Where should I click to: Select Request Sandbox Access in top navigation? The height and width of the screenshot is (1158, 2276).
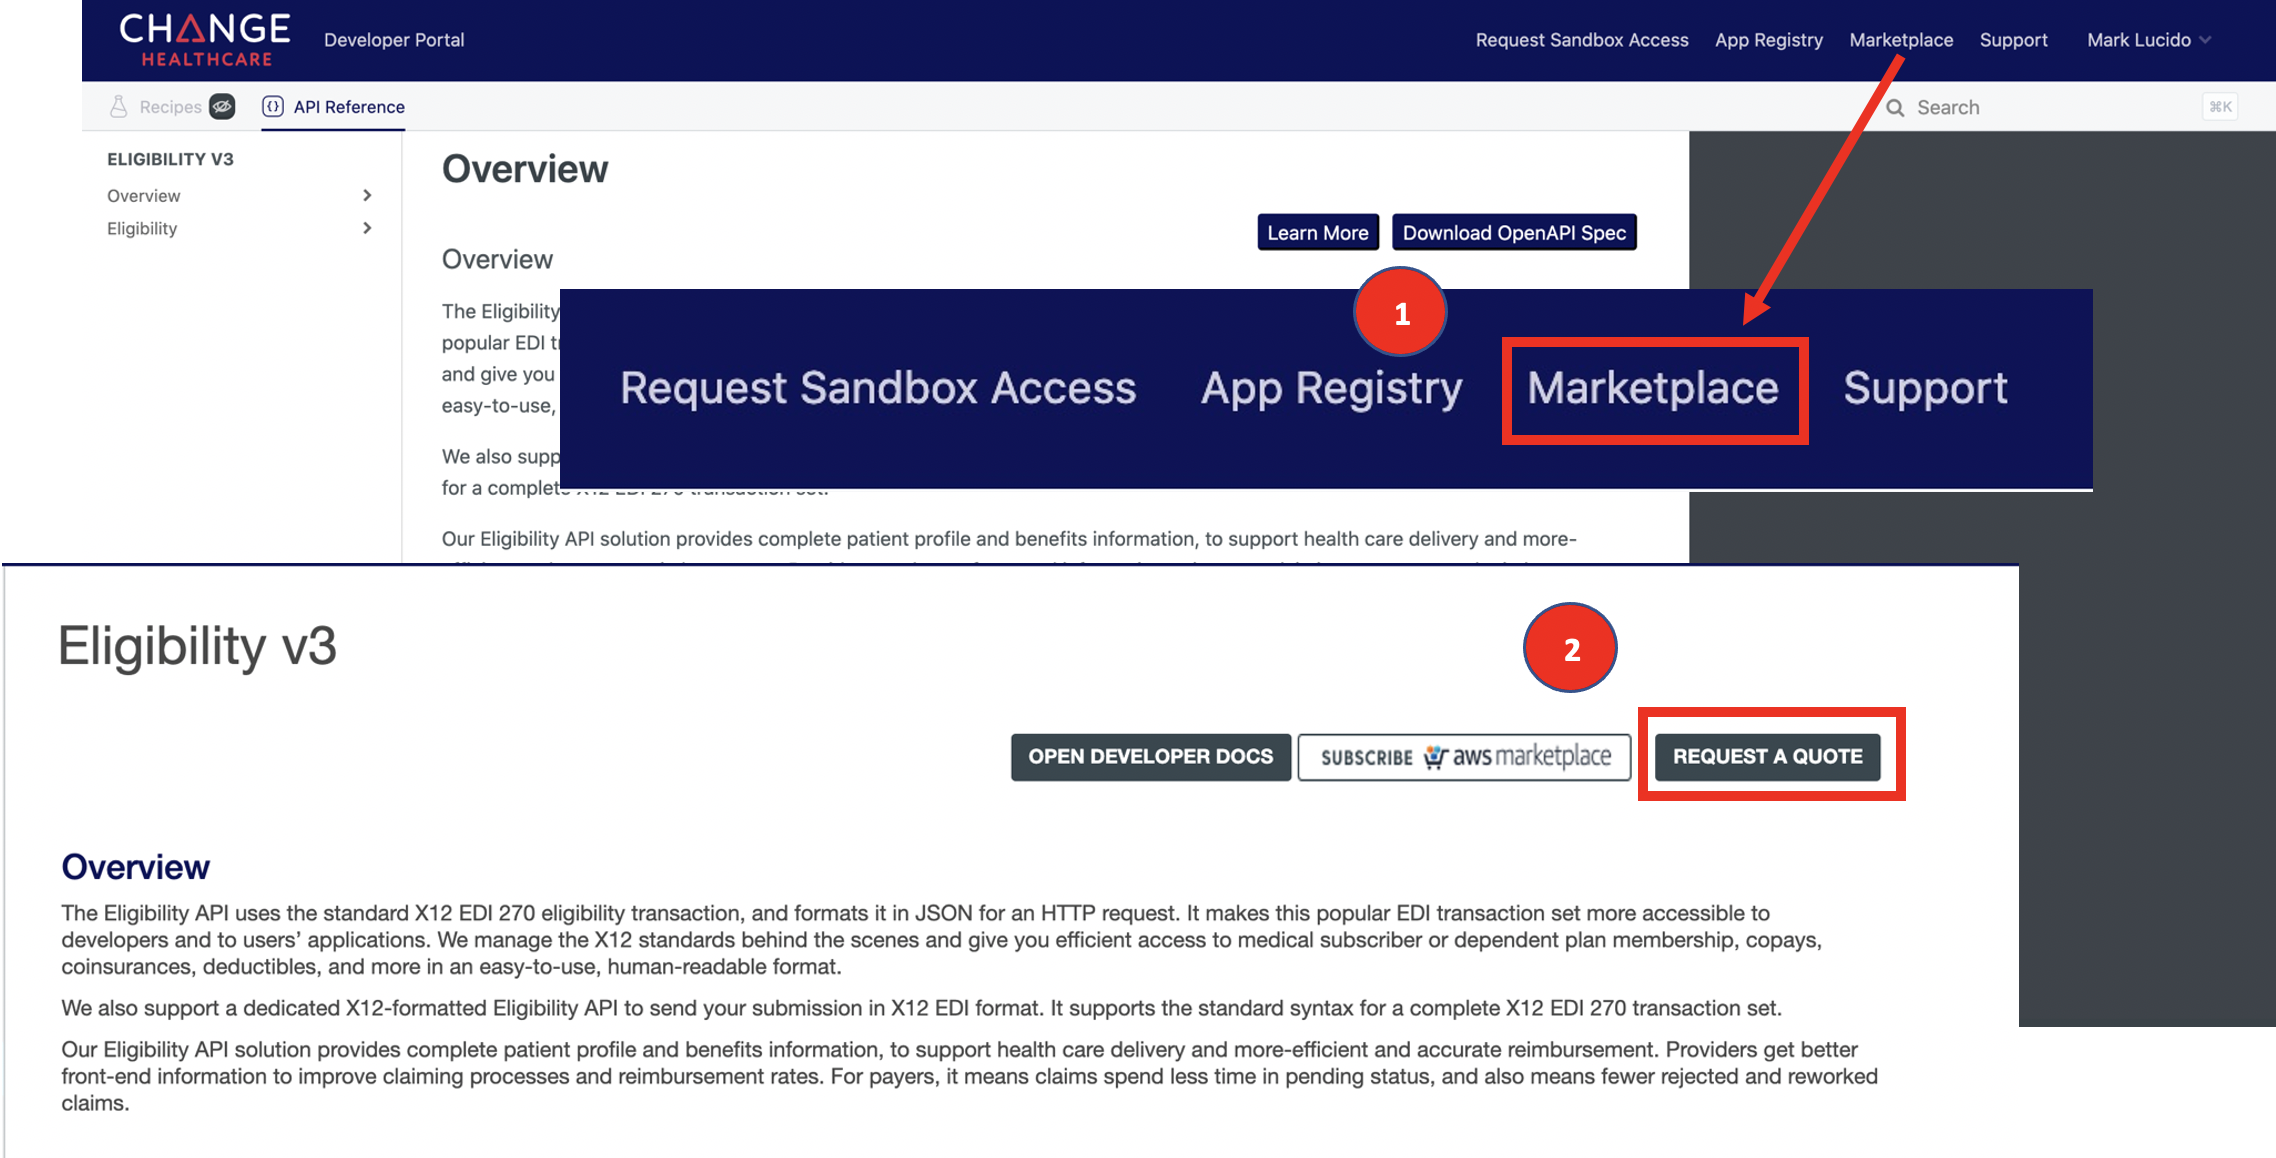click(x=1581, y=40)
